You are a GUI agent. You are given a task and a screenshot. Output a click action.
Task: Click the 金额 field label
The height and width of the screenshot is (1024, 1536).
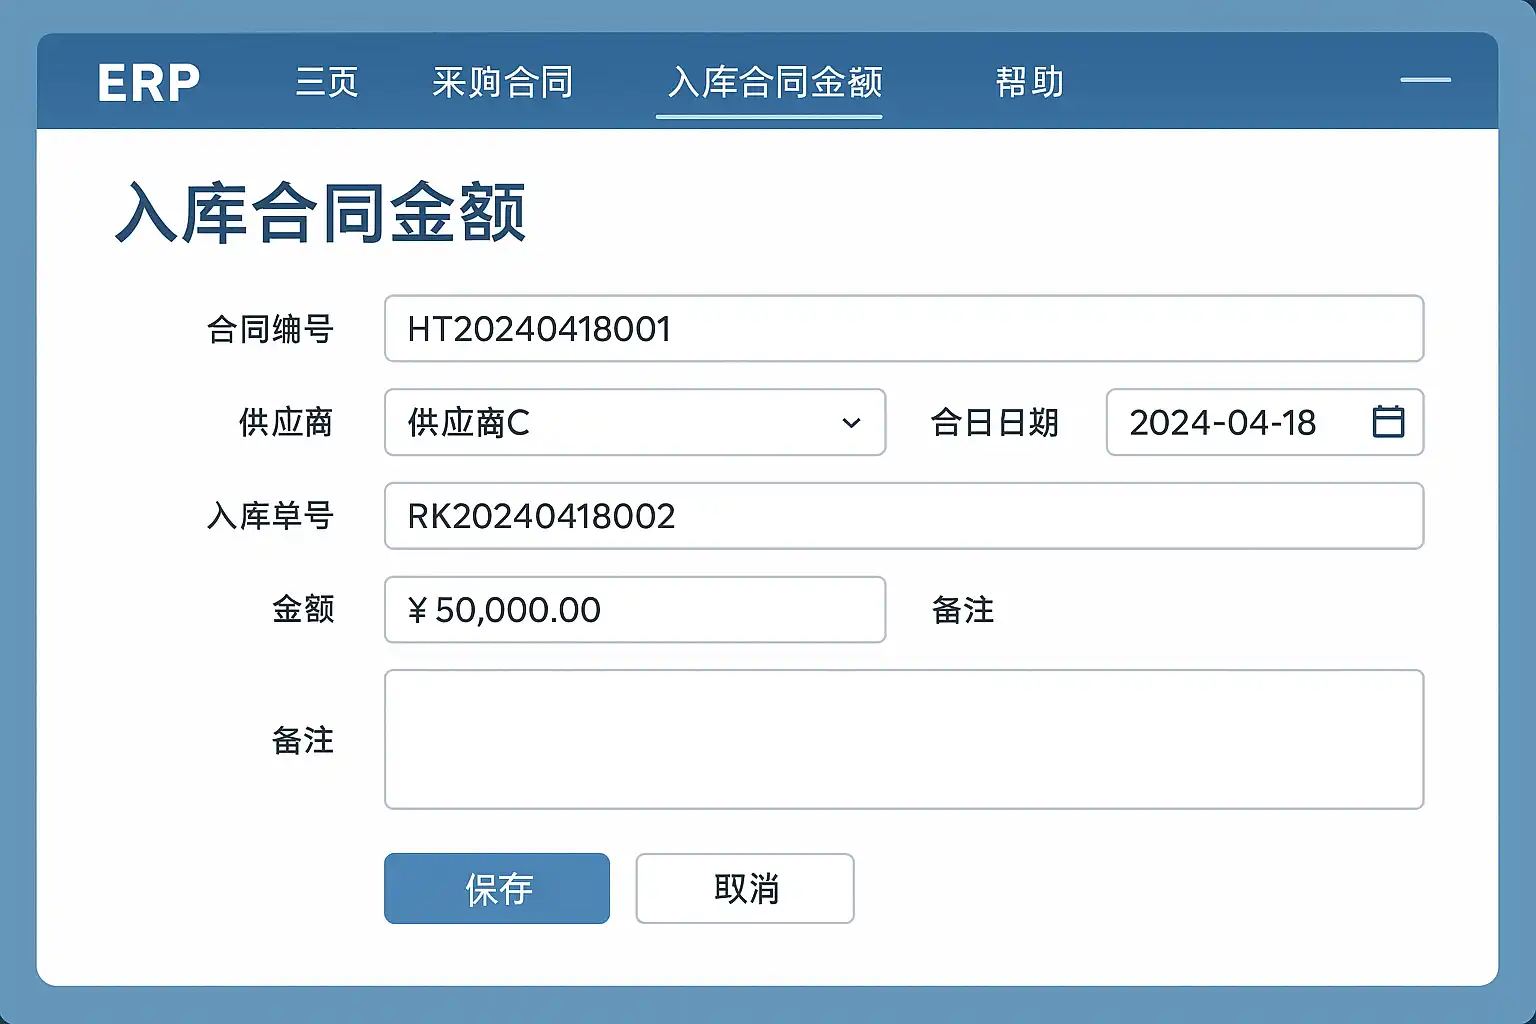303,610
